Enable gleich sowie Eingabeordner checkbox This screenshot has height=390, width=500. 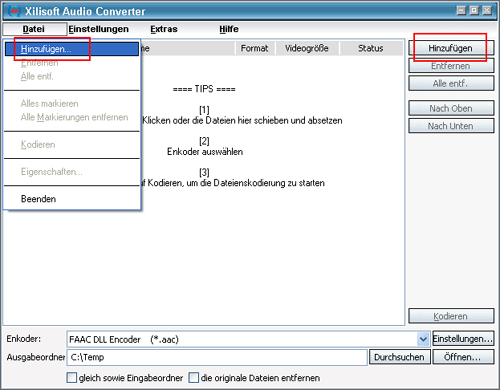tap(72, 378)
